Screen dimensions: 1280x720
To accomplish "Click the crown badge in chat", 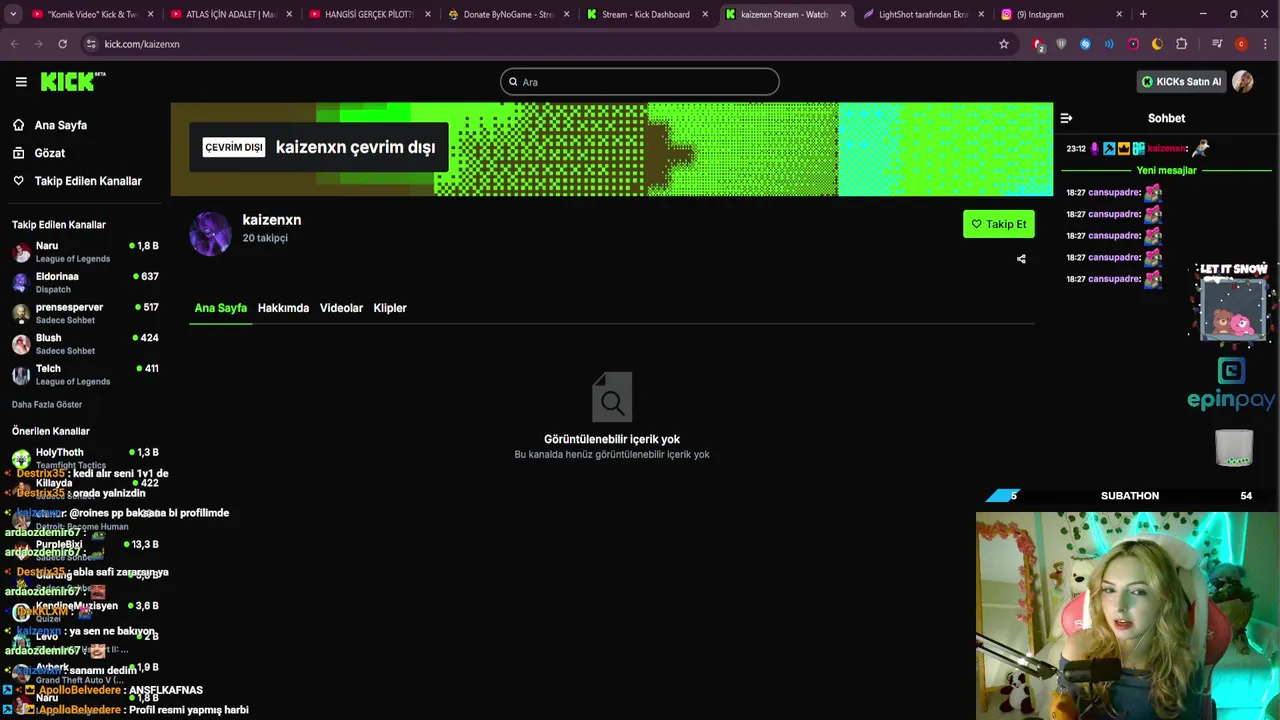I will (1123, 148).
